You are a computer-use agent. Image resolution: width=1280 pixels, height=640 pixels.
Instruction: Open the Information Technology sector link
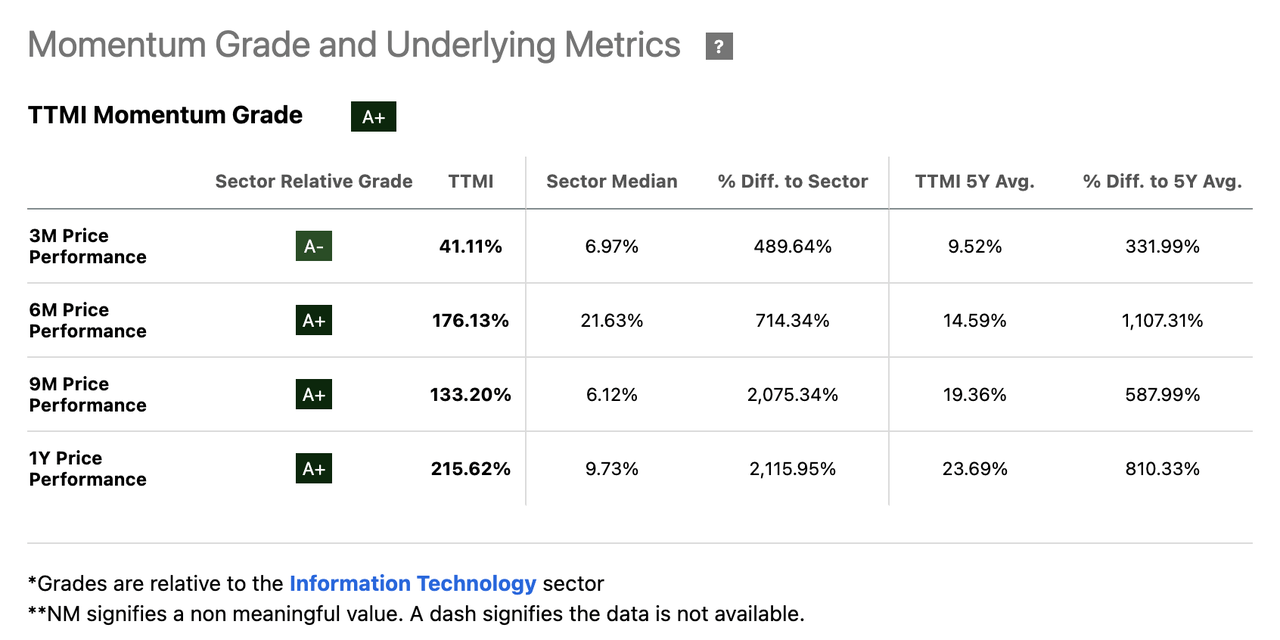pyautogui.click(x=413, y=583)
